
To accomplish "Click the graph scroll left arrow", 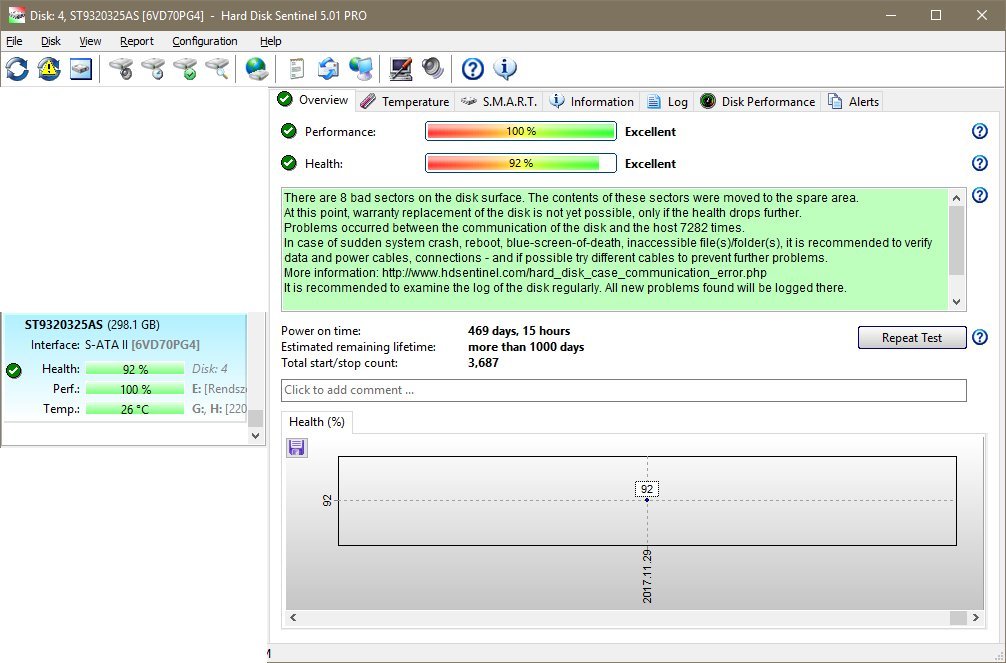I will pos(293,617).
